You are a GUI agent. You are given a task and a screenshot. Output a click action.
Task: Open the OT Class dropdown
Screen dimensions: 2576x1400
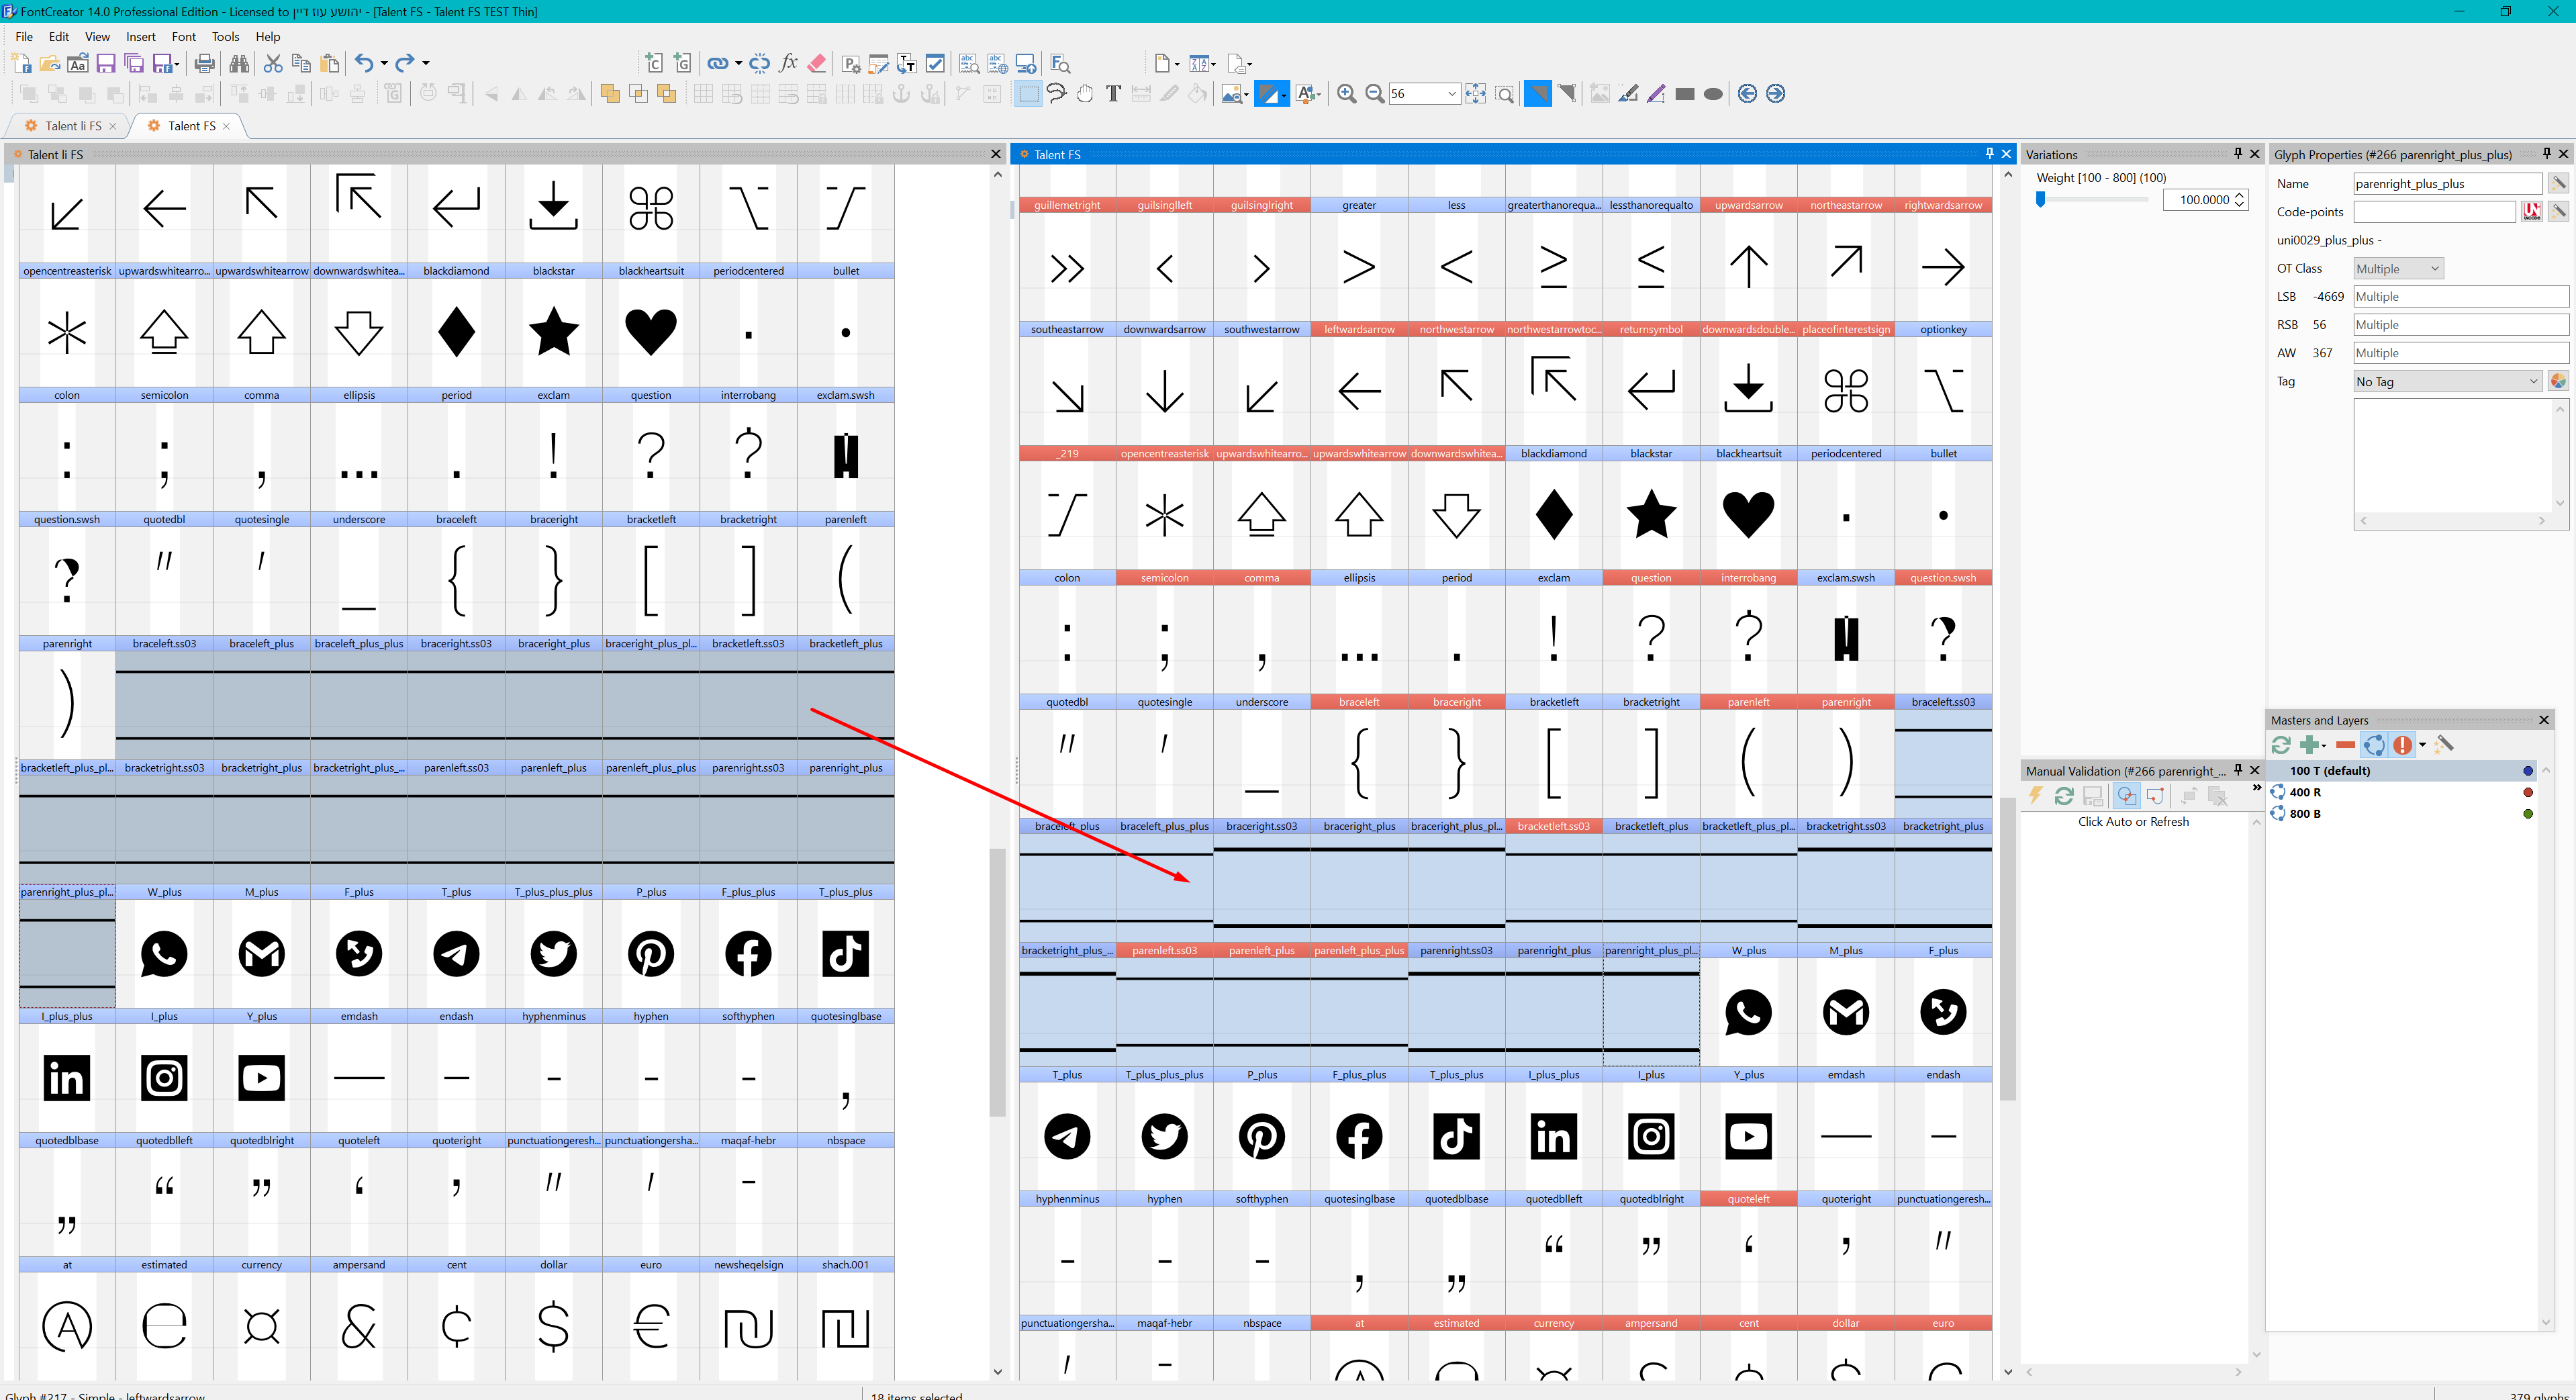2398,269
